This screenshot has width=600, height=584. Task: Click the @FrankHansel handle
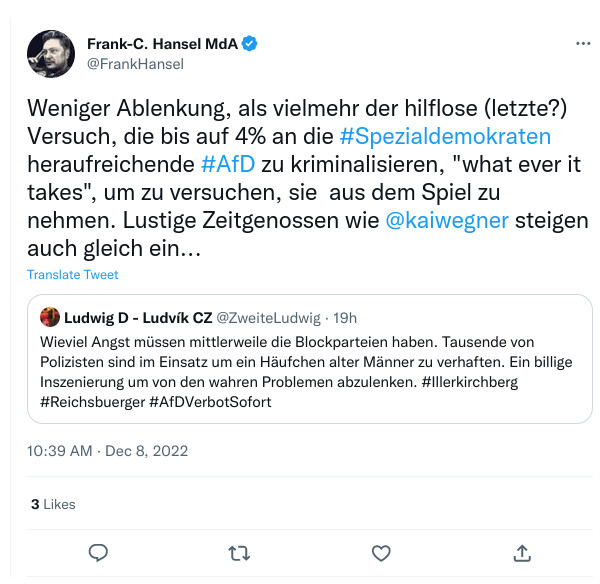click(x=136, y=64)
